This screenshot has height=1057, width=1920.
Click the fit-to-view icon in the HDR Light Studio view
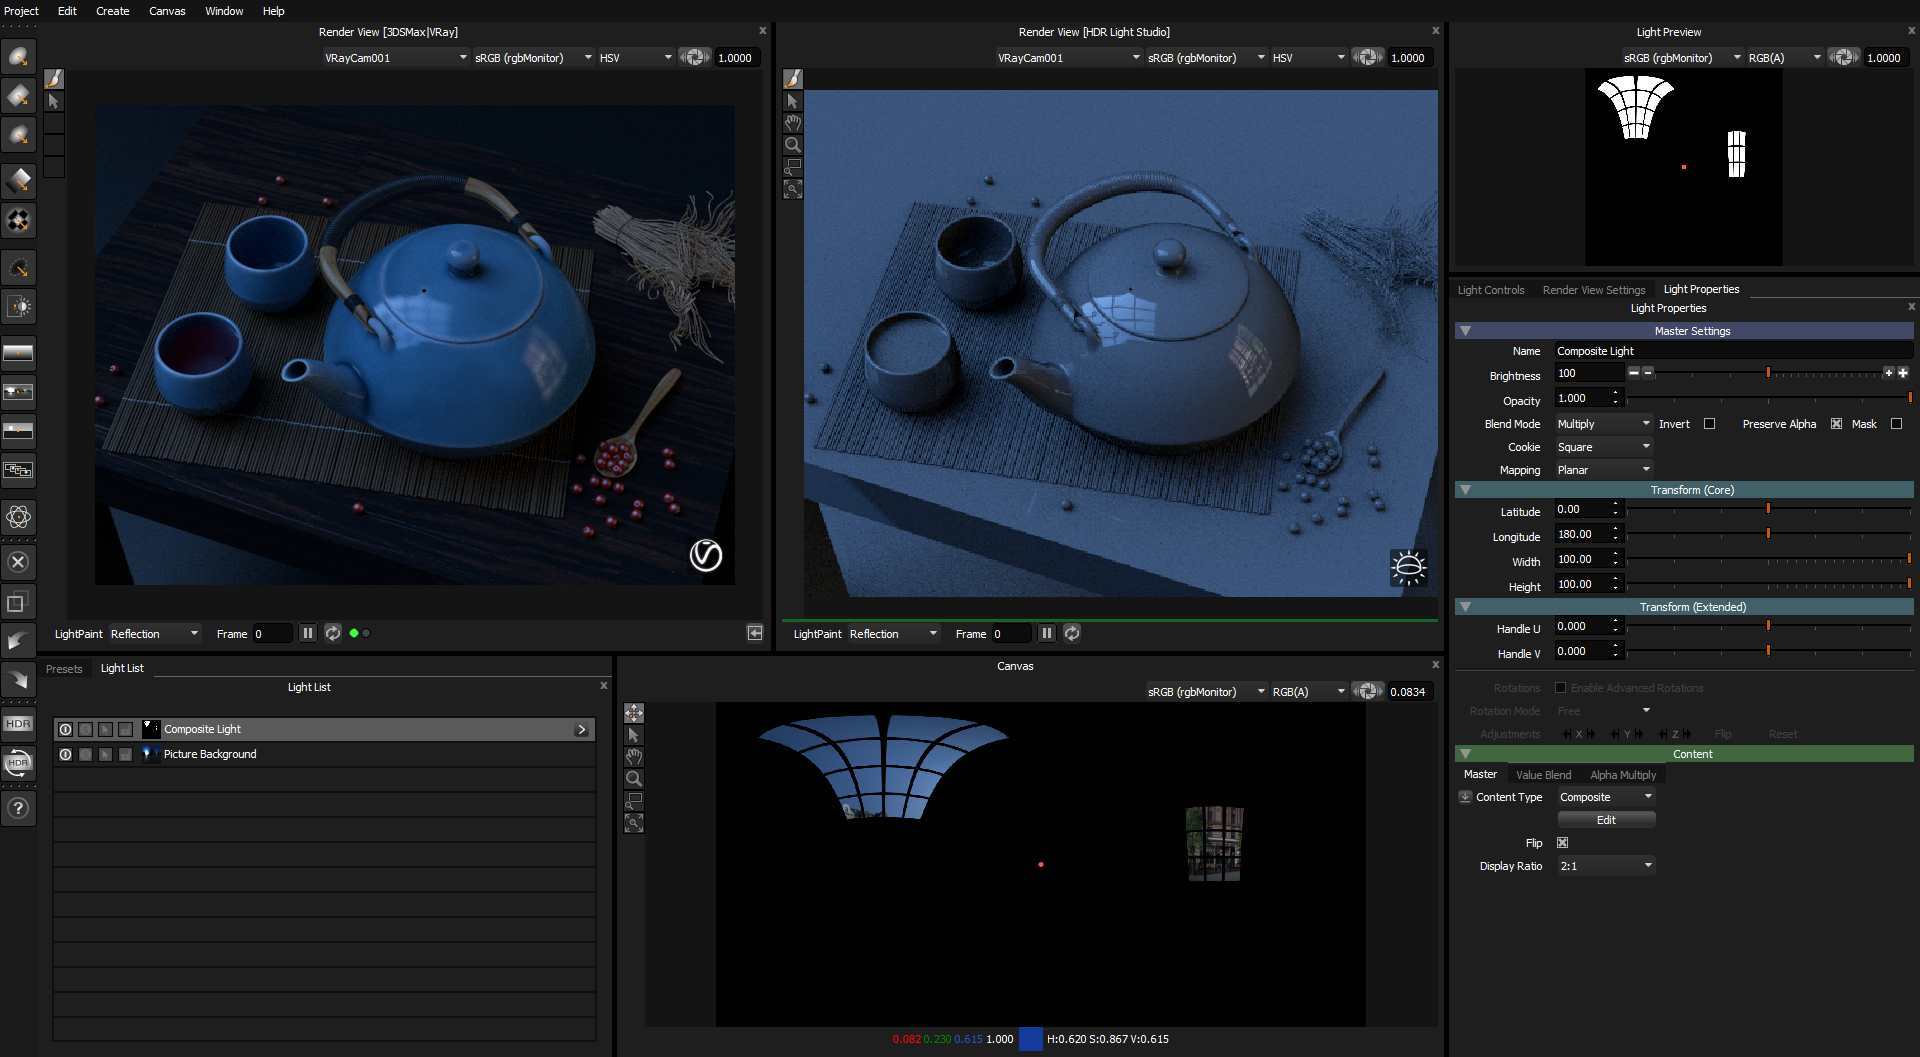coord(792,189)
